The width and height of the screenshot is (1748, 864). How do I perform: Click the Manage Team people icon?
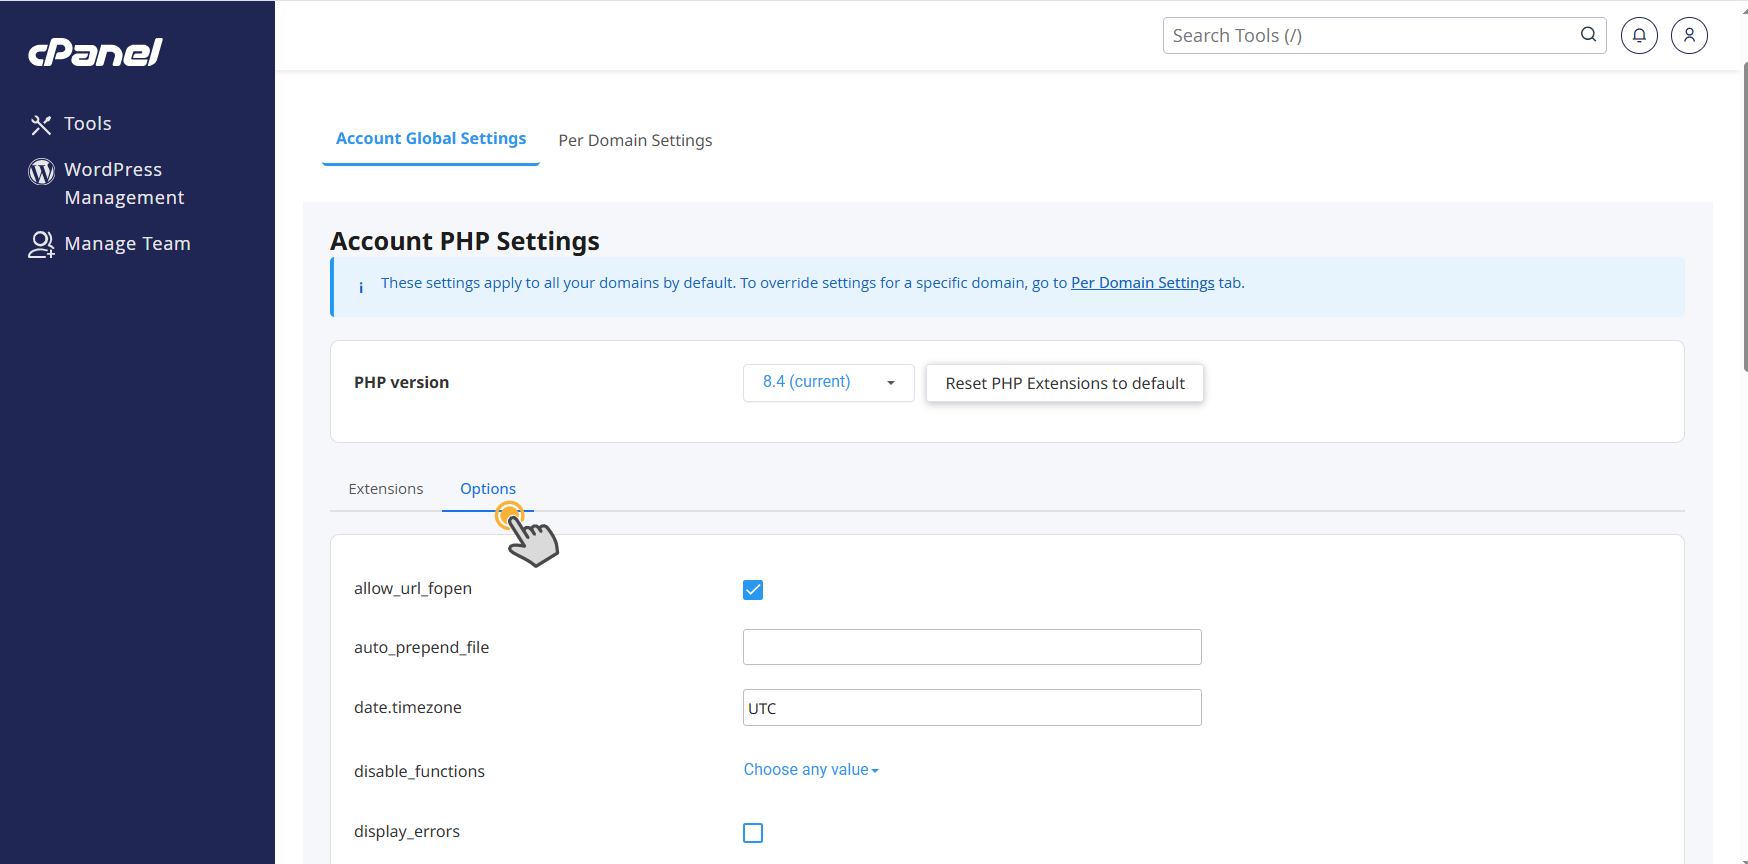coord(41,244)
